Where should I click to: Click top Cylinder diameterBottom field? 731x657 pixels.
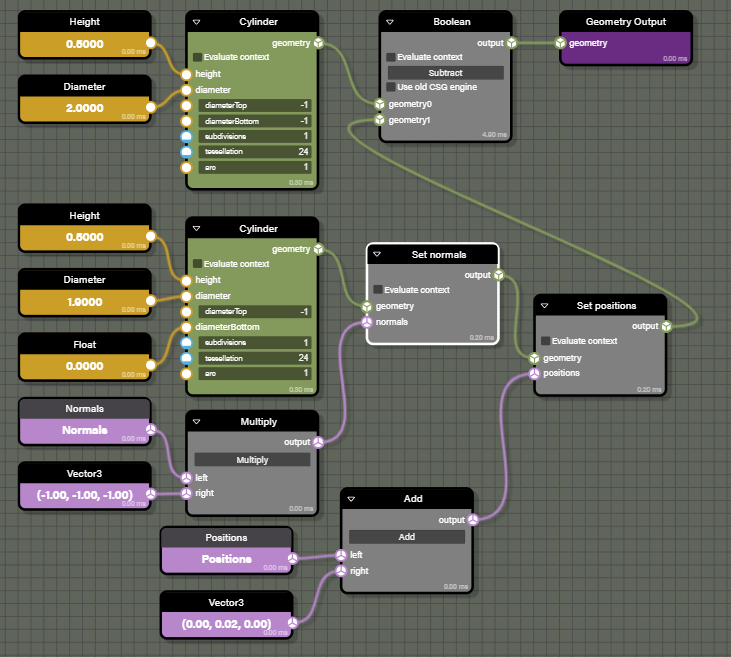click(x=255, y=121)
